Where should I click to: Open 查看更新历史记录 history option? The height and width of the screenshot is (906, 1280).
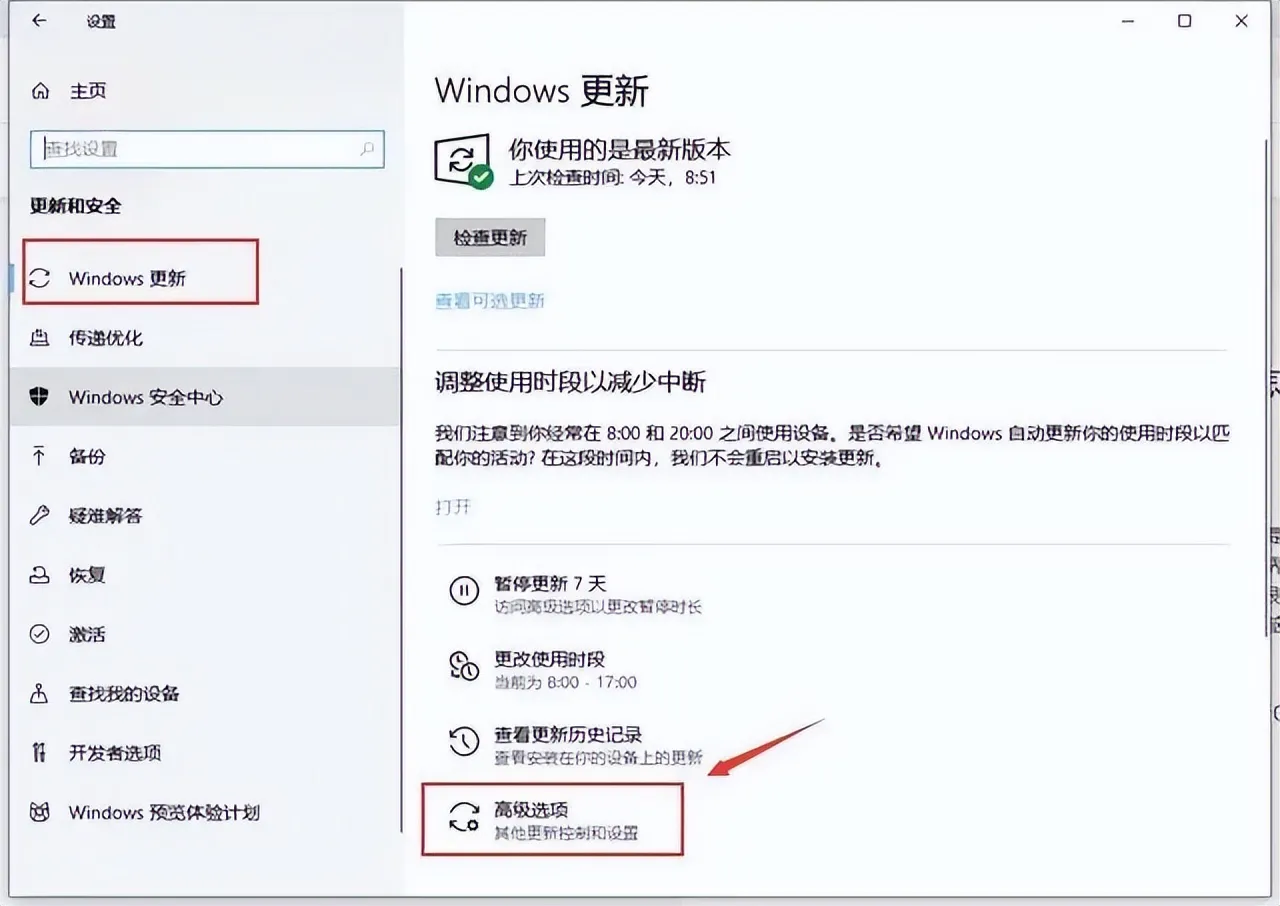click(575, 745)
